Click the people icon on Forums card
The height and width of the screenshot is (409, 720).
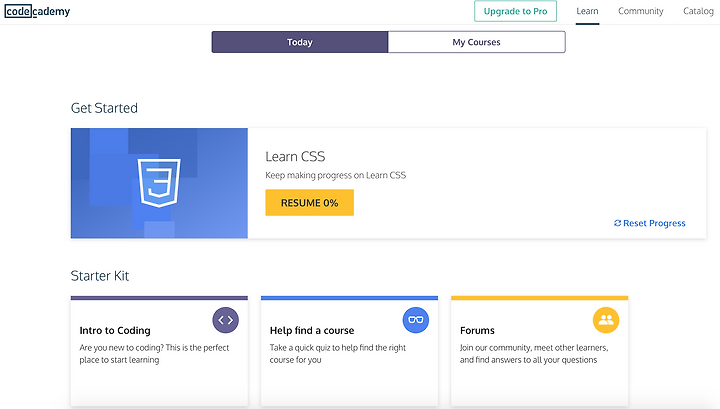tap(606, 320)
